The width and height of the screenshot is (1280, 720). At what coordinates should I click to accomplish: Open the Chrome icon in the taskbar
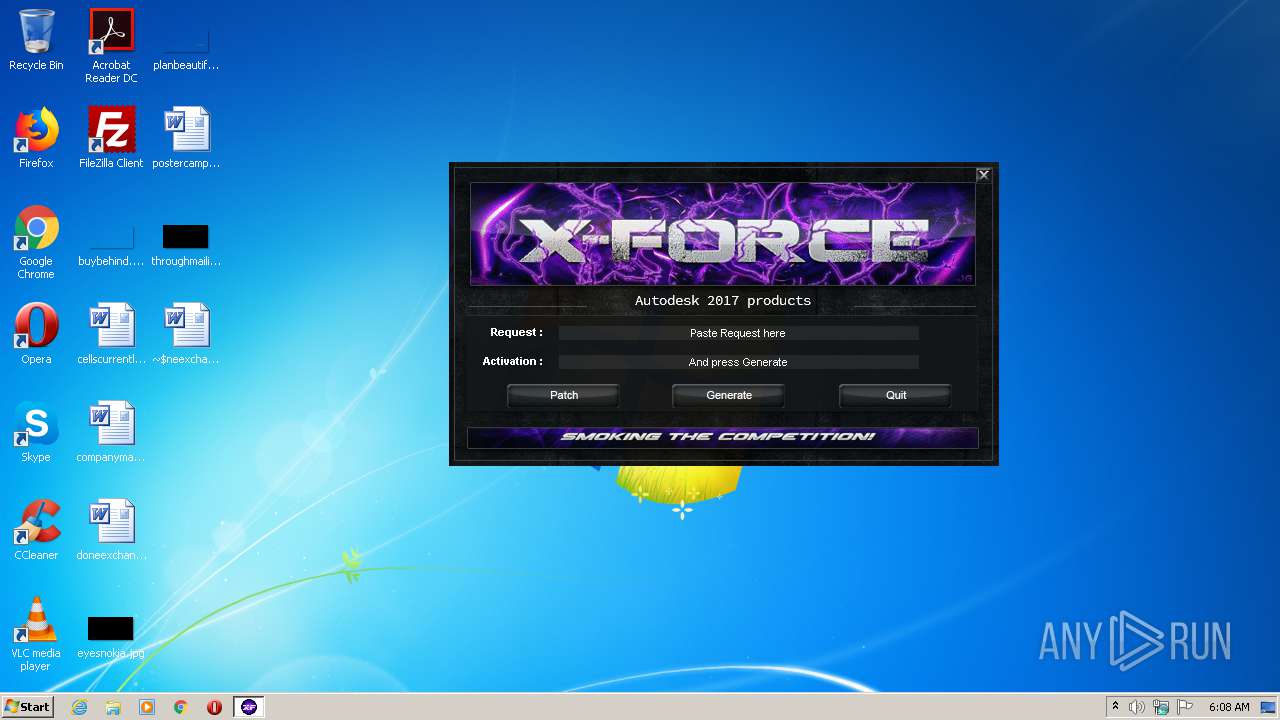click(x=181, y=707)
